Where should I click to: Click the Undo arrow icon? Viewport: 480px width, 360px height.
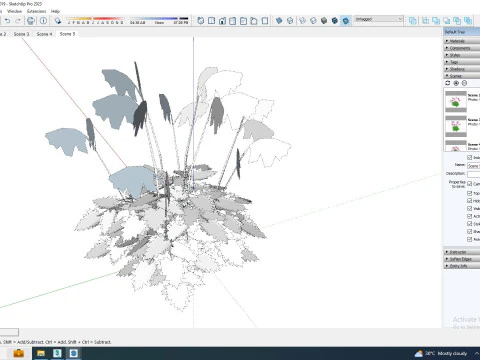click(7, 21)
